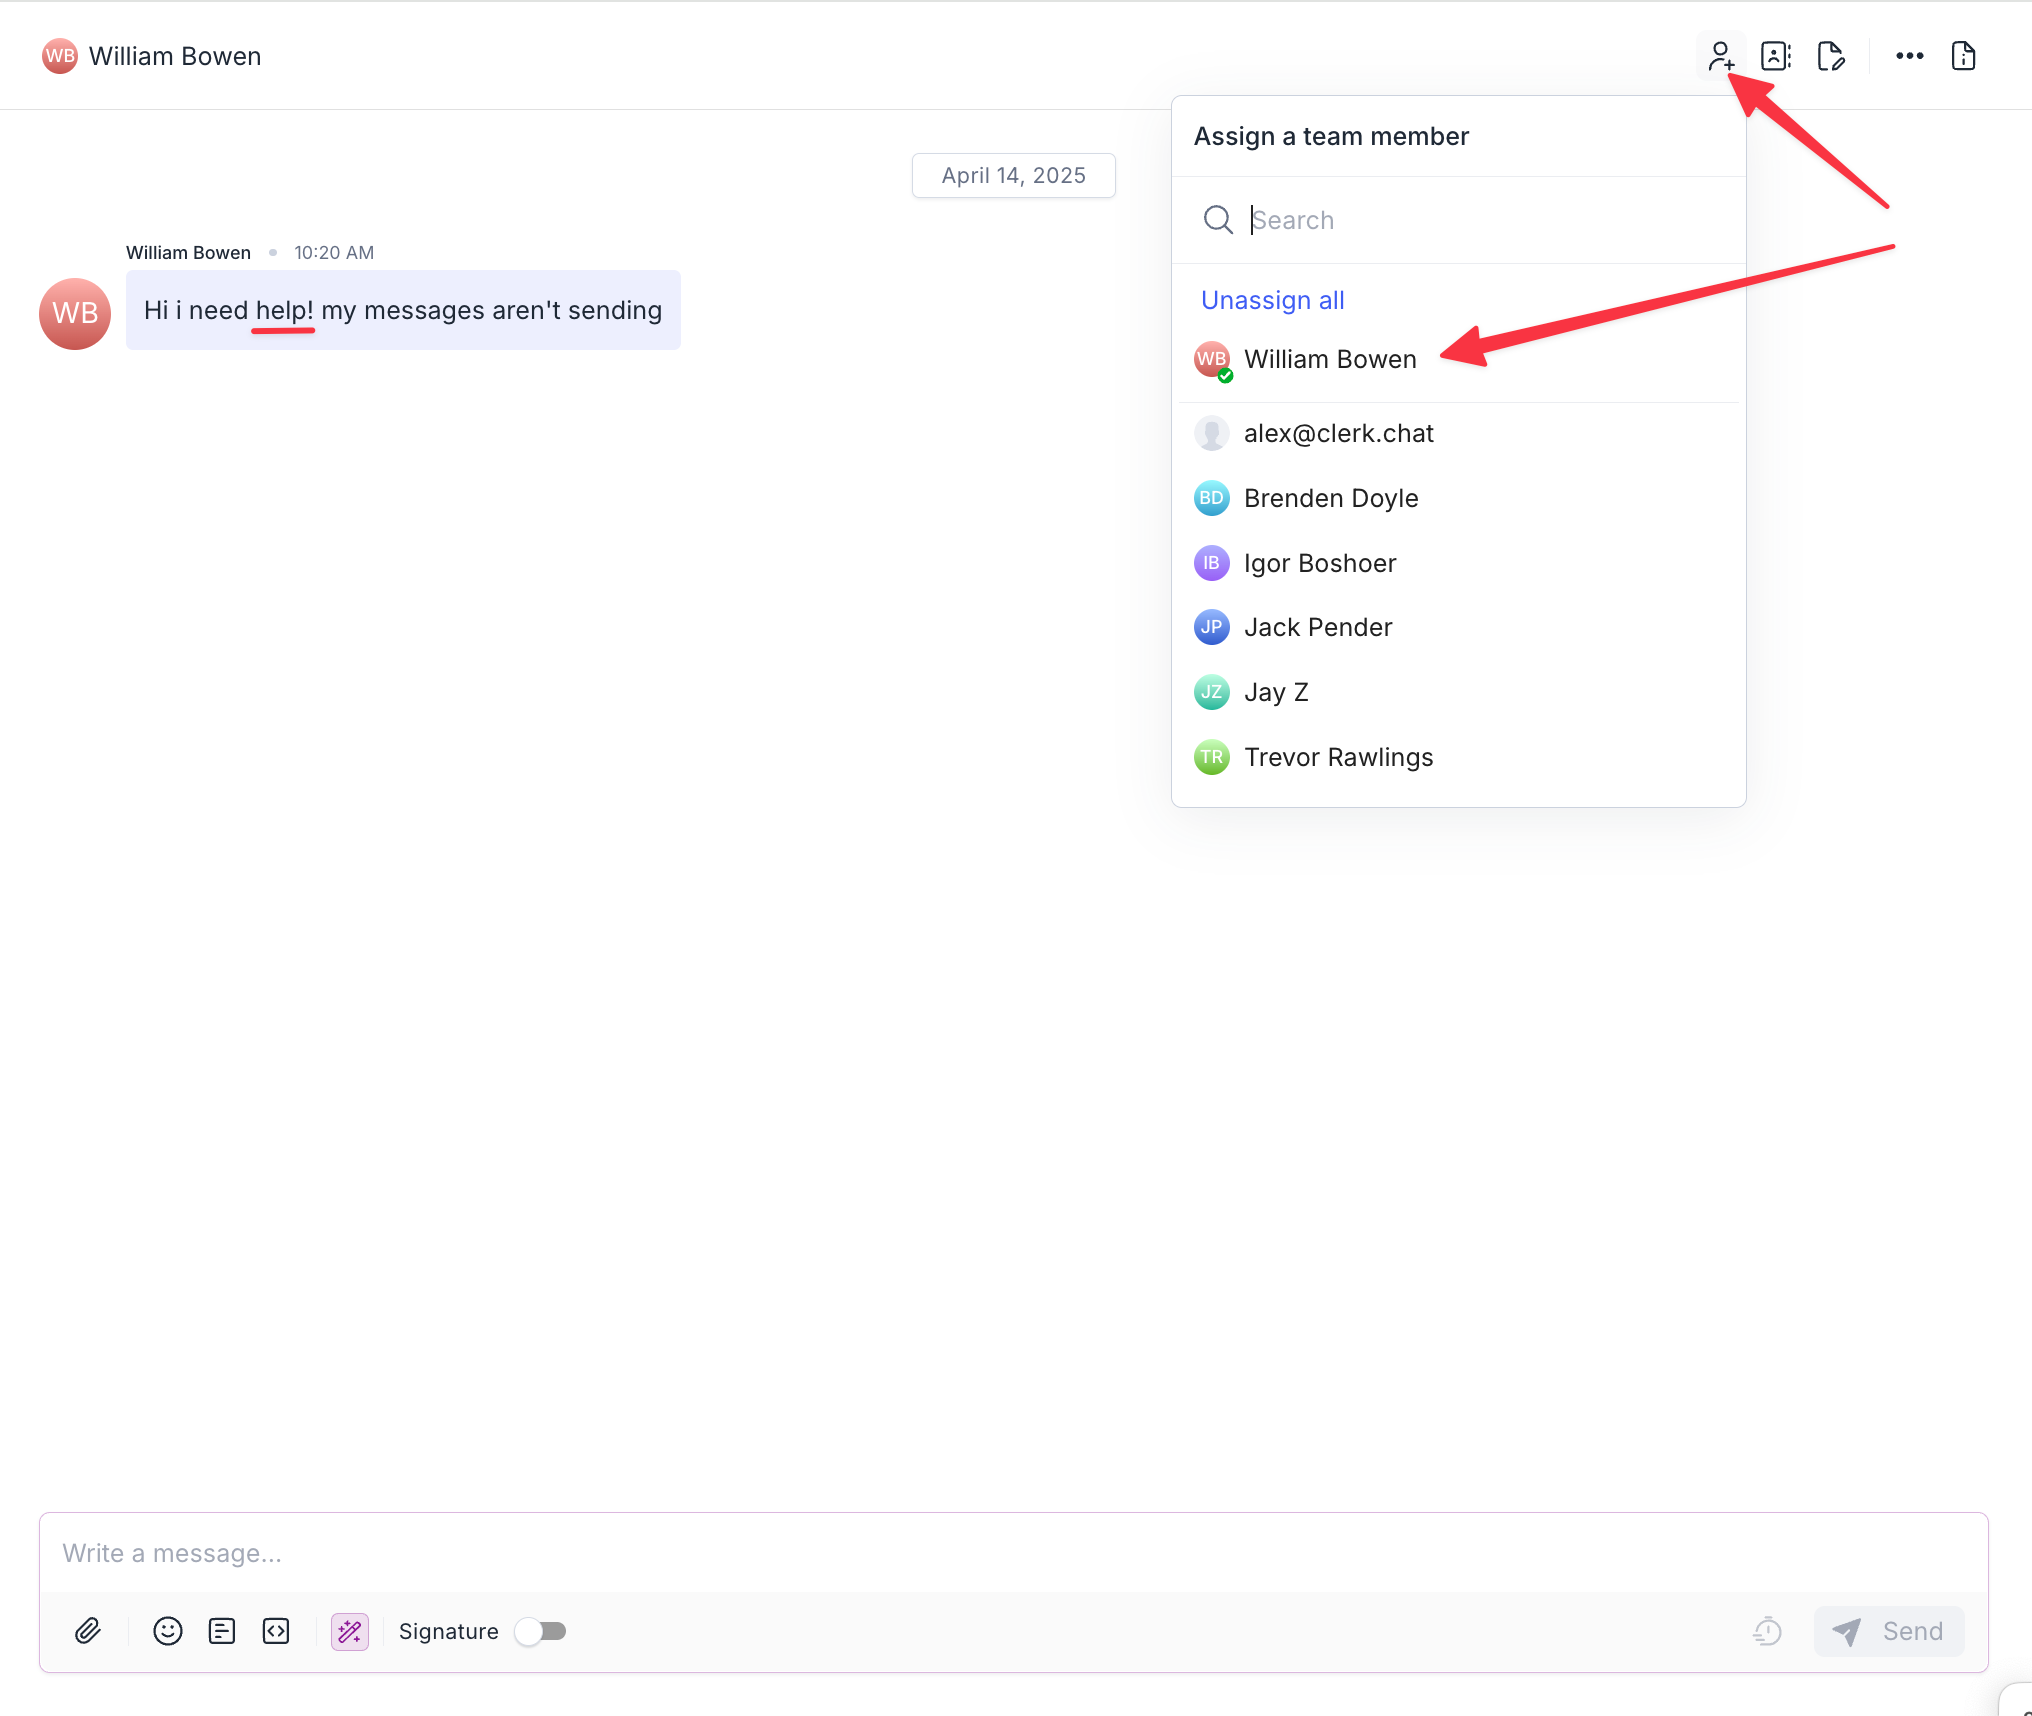Click William Bowen name in the header
This screenshot has height=1716, width=2032.
click(175, 56)
